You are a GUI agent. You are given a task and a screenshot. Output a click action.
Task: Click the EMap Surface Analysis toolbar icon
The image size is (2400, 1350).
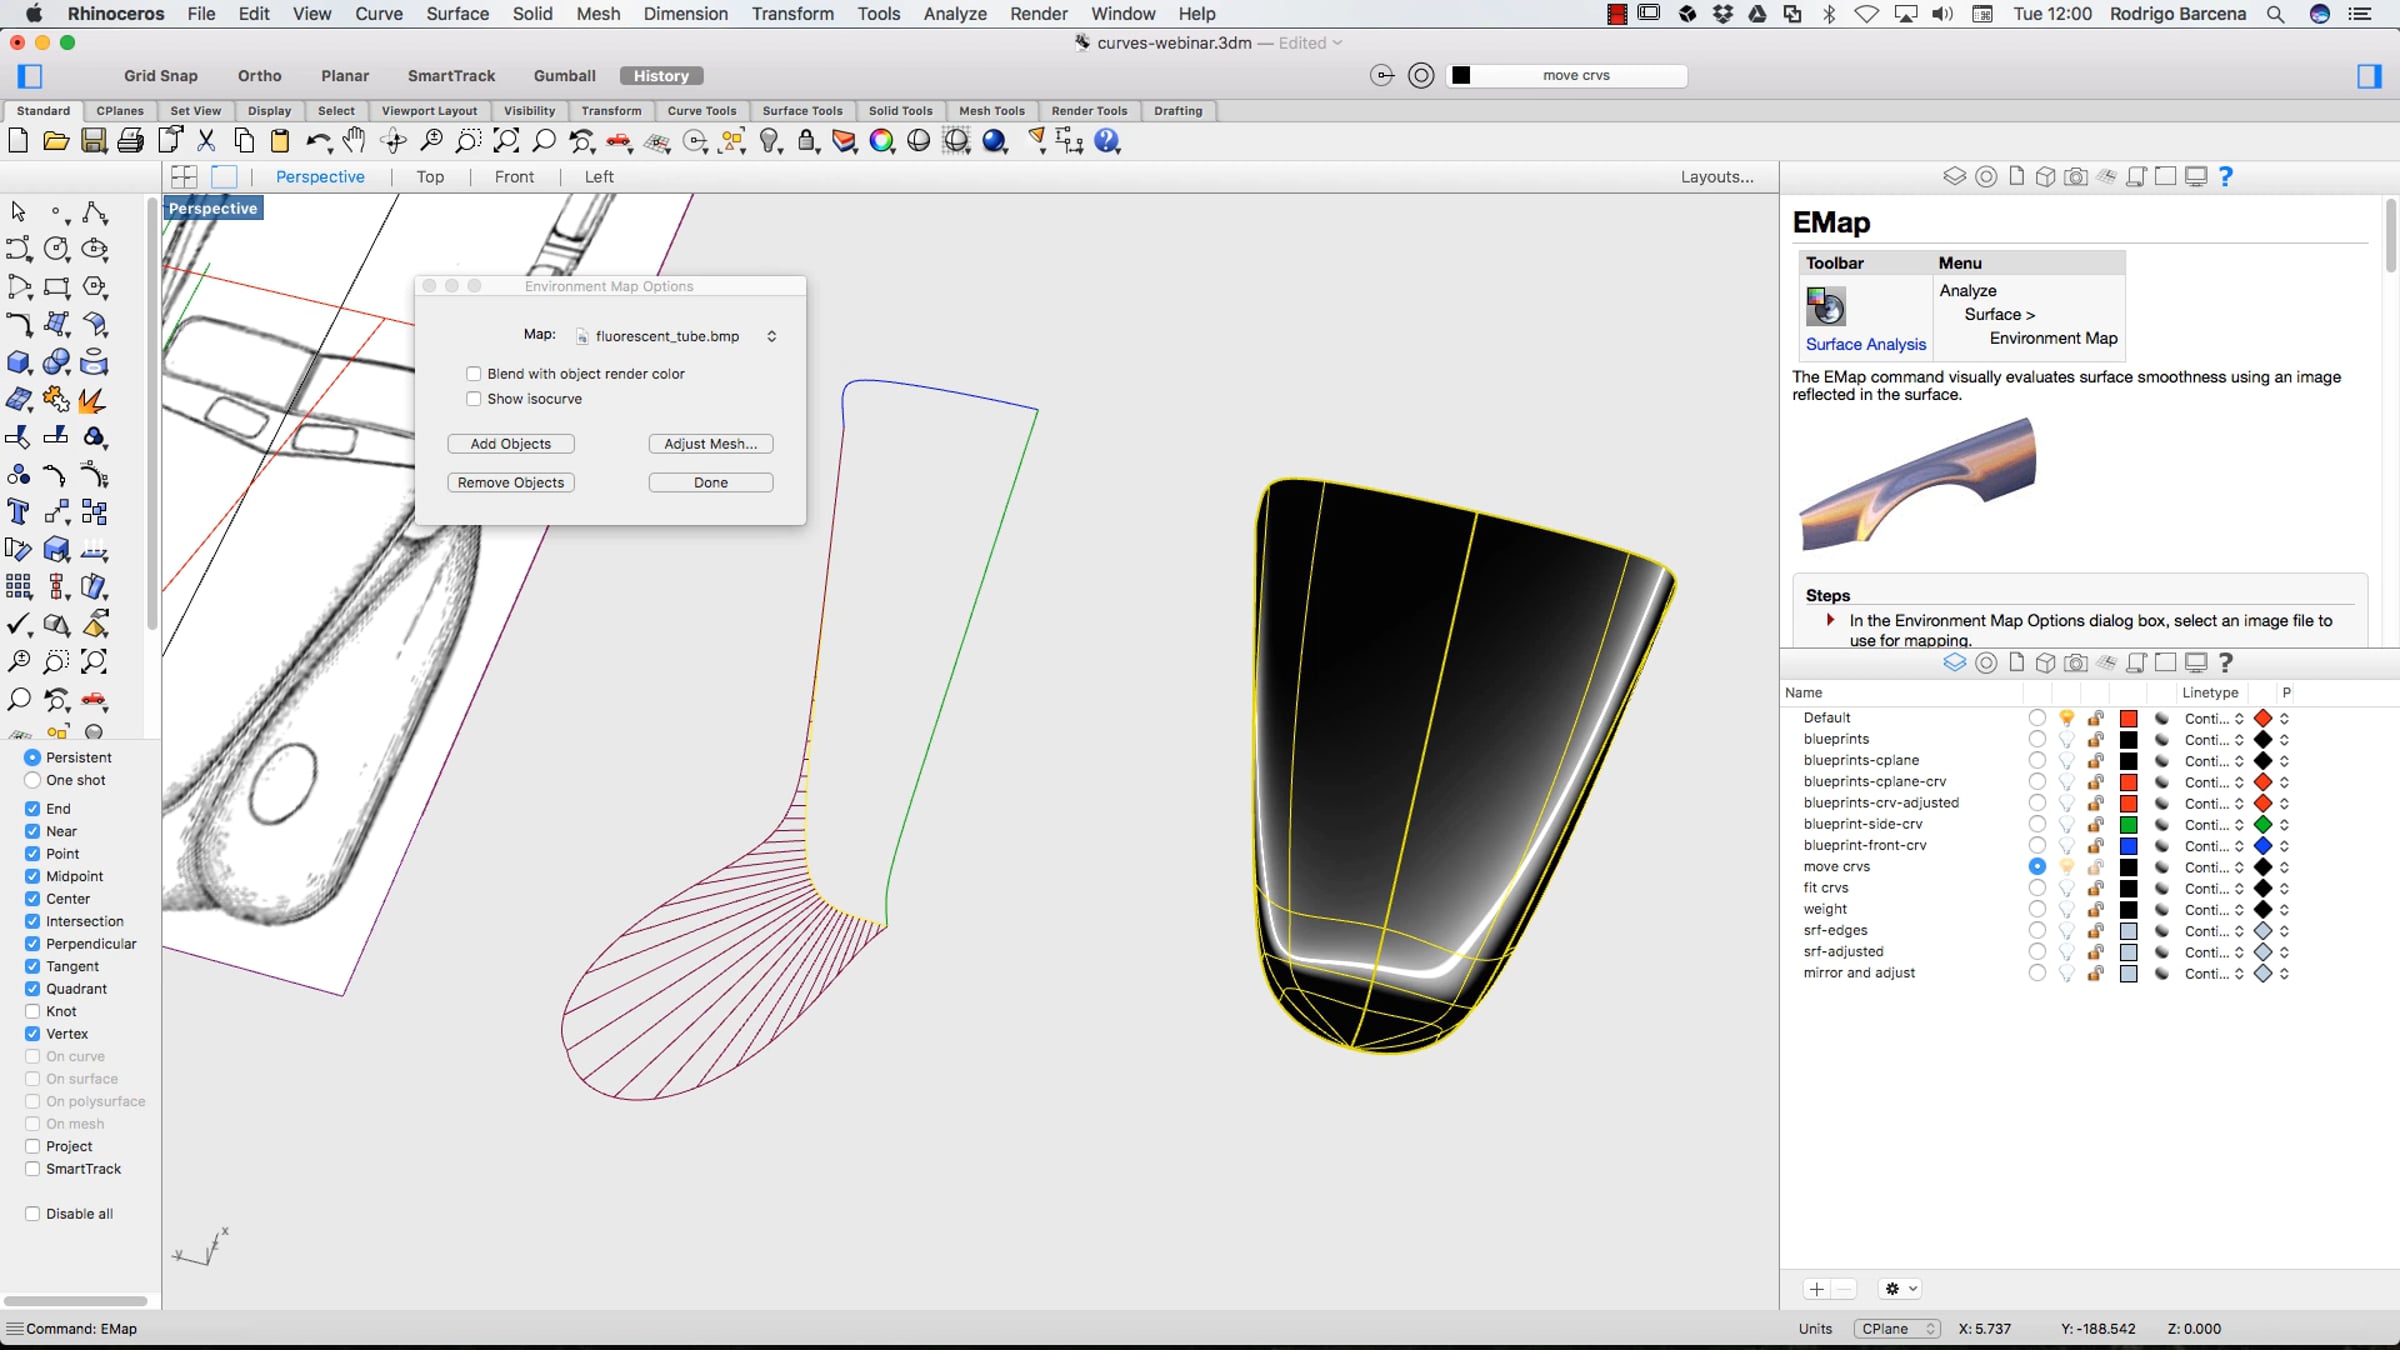coord(1826,306)
